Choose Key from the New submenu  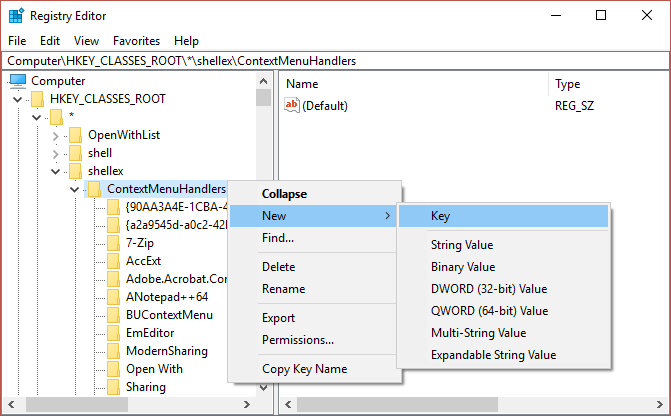440,216
